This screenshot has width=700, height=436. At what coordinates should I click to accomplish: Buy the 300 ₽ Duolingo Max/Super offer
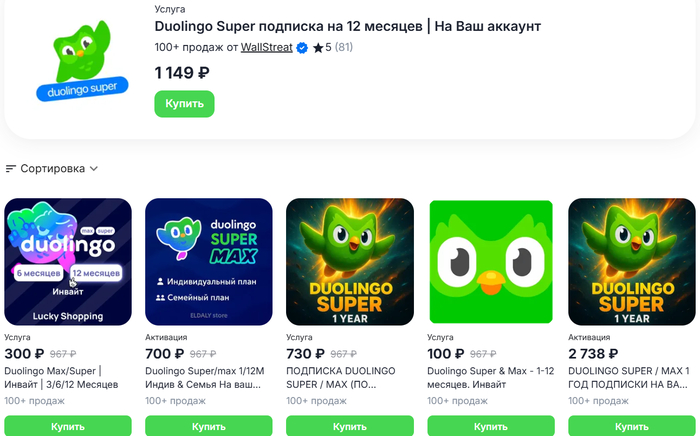68,426
